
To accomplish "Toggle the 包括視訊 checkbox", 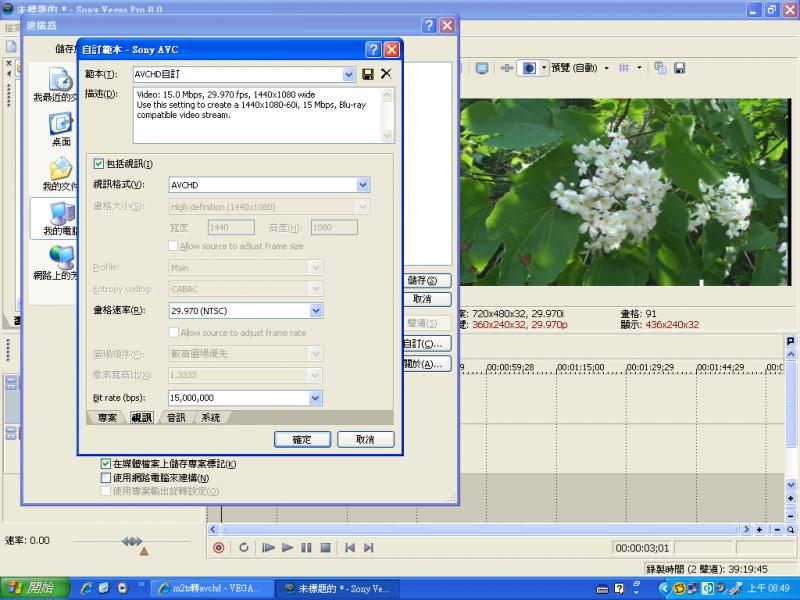I will 97,162.
